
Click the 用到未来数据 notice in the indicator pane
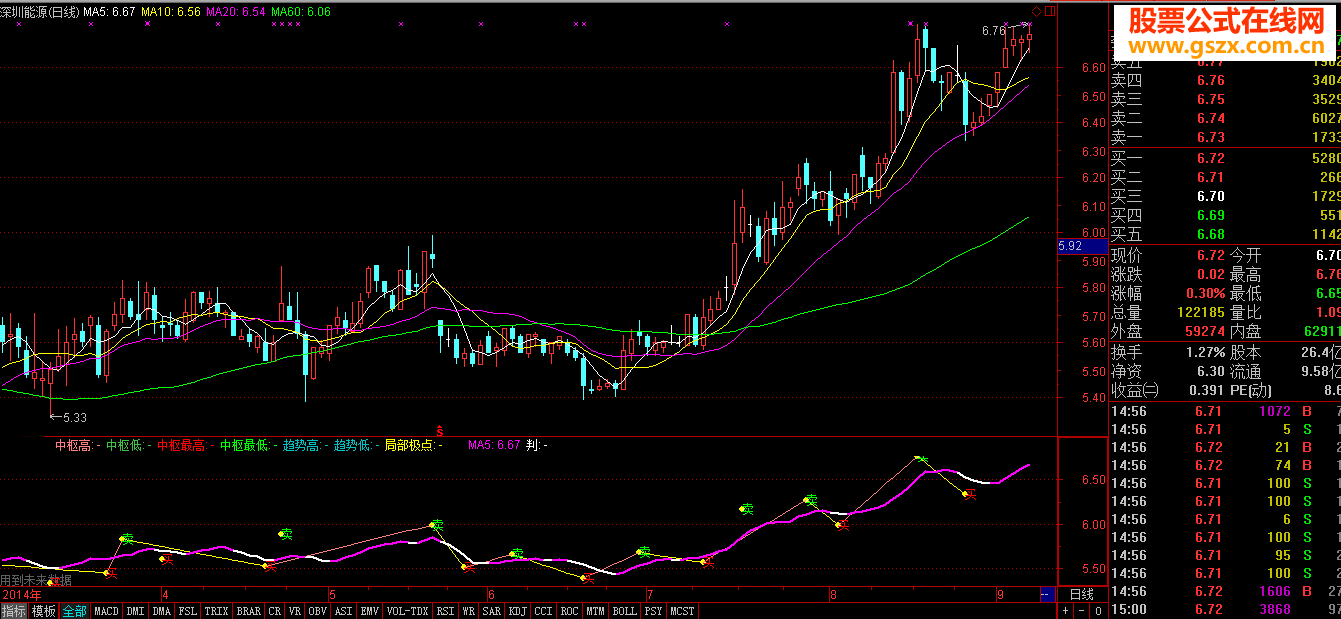tap(36, 579)
